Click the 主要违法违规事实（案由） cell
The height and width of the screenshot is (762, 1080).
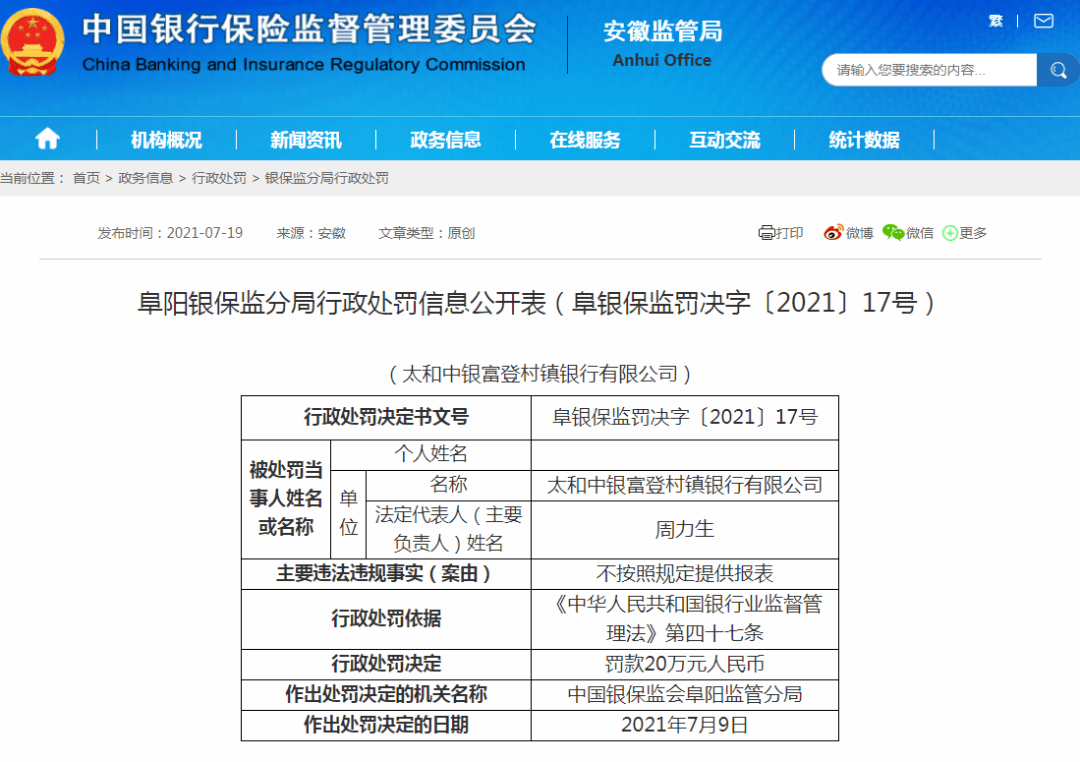(386, 573)
